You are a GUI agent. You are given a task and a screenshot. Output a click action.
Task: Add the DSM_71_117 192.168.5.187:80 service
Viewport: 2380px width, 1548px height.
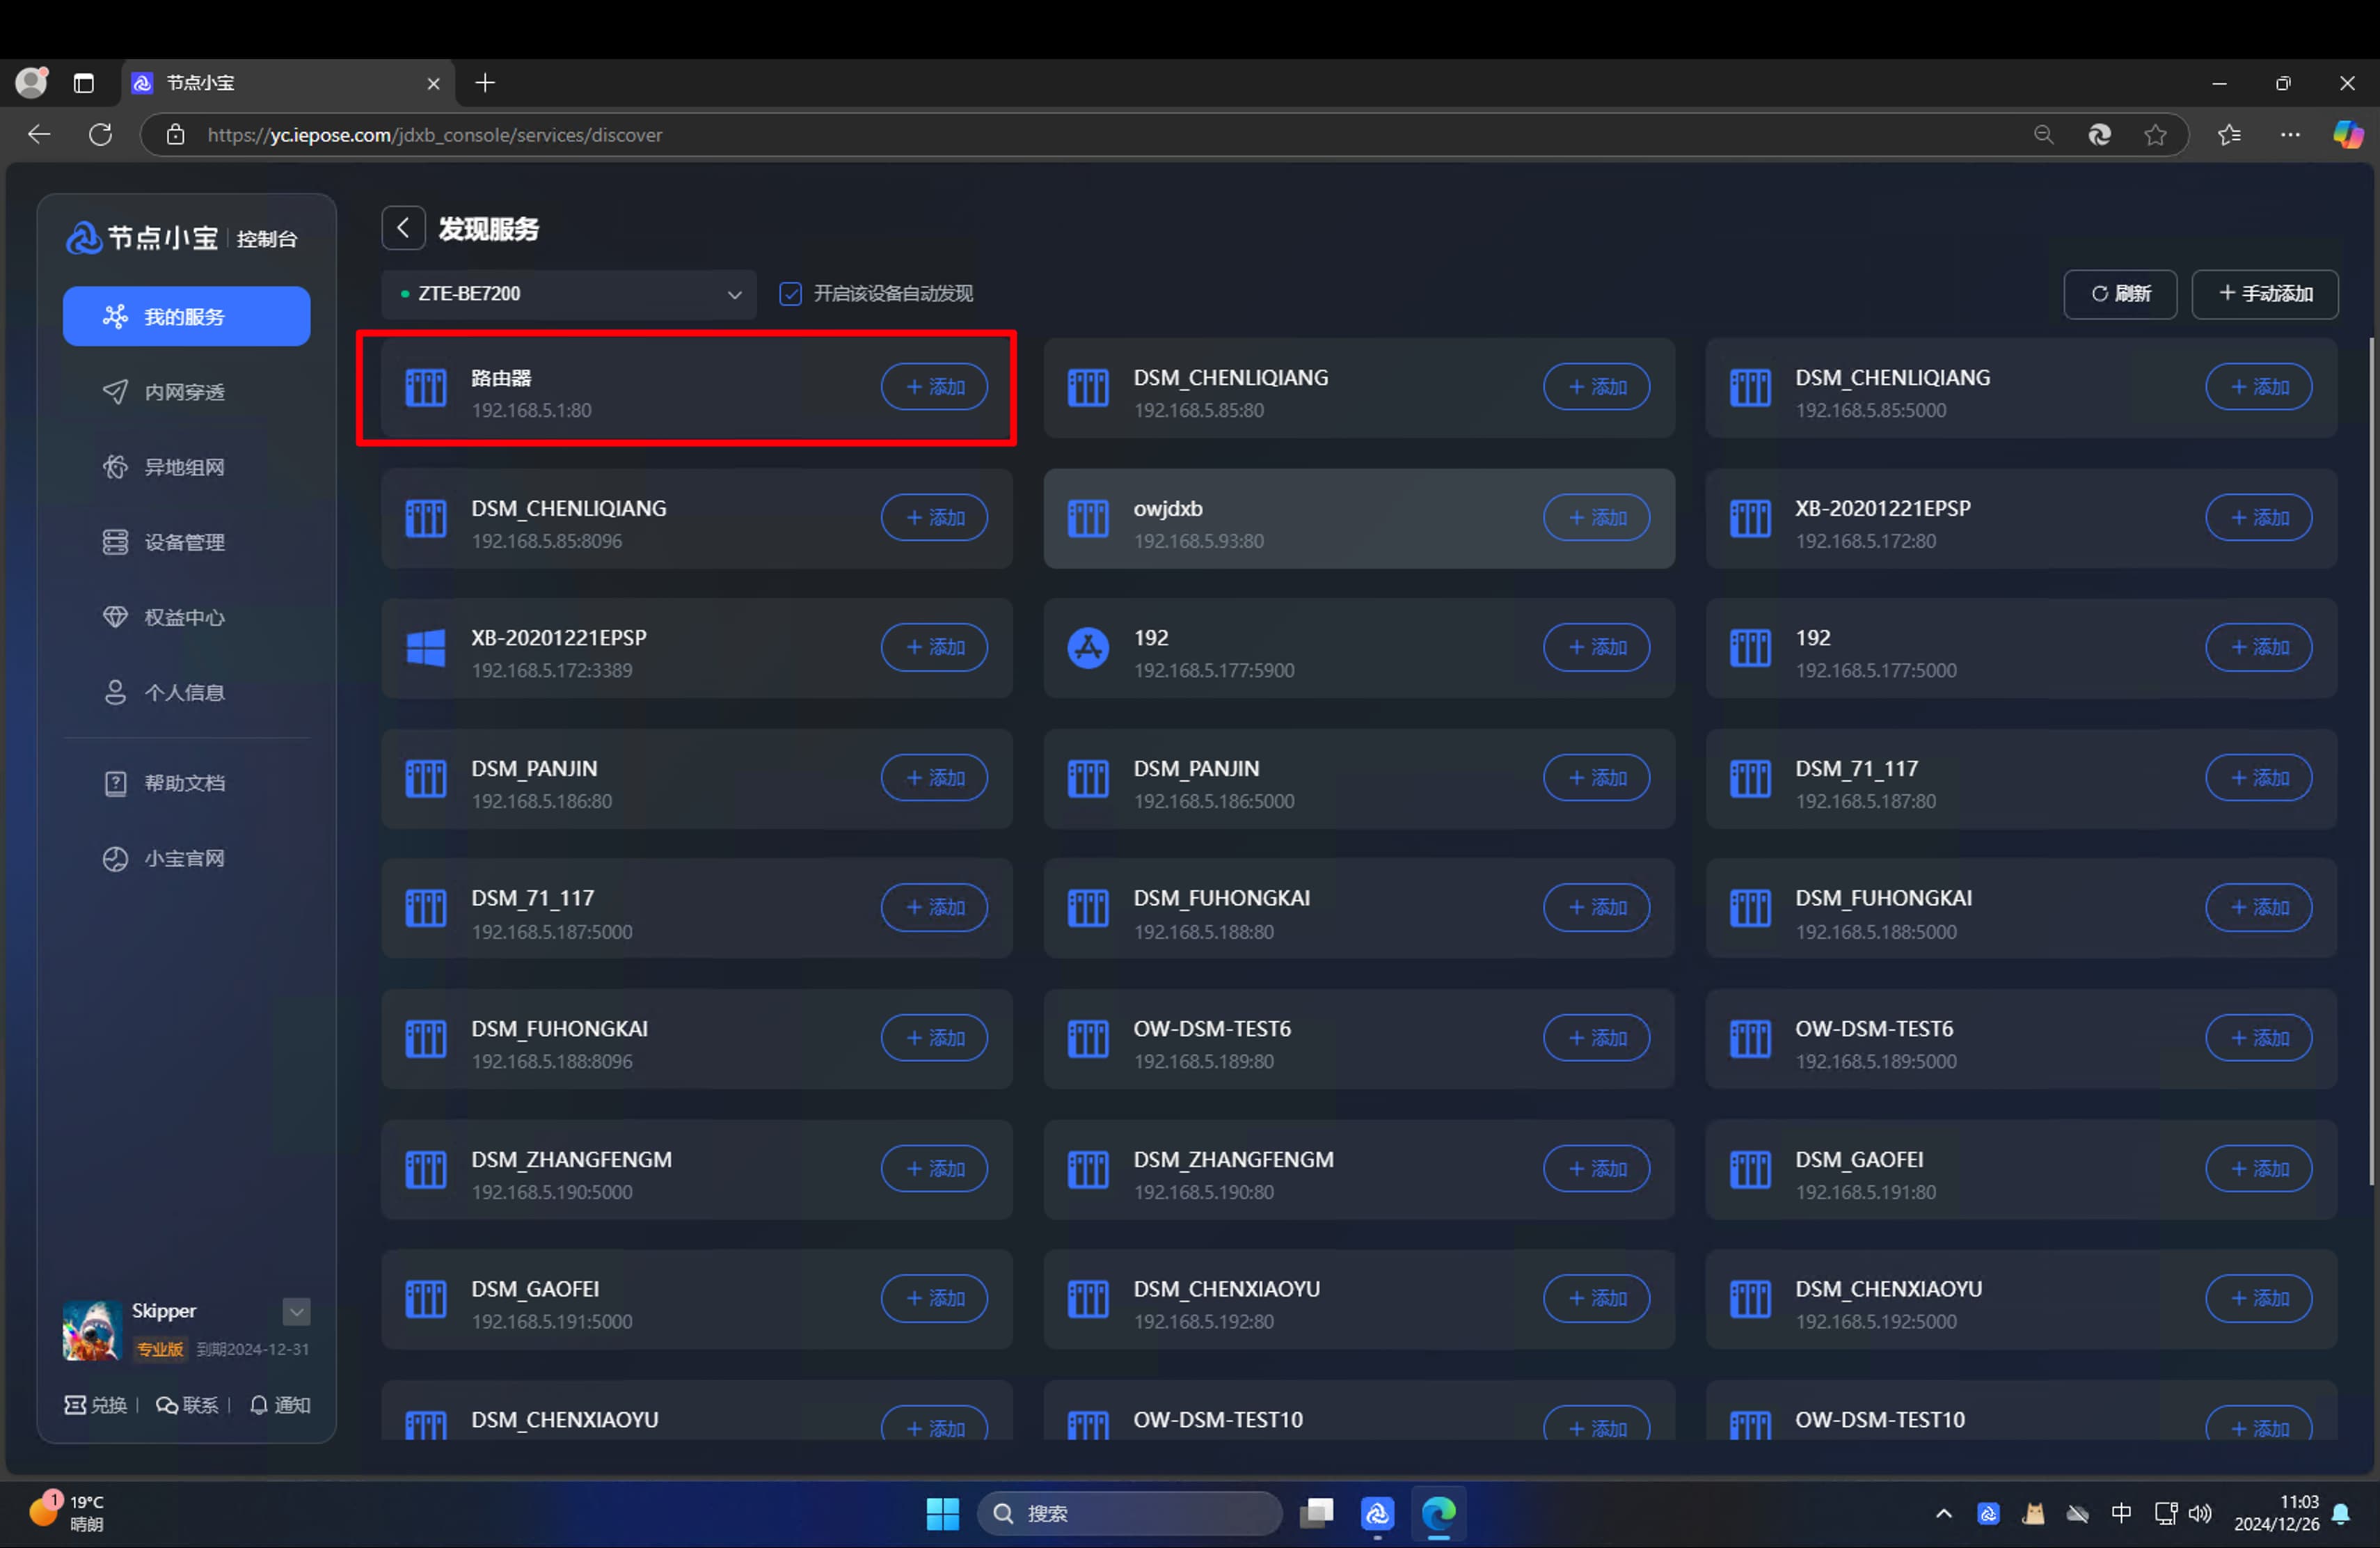pos(2258,778)
